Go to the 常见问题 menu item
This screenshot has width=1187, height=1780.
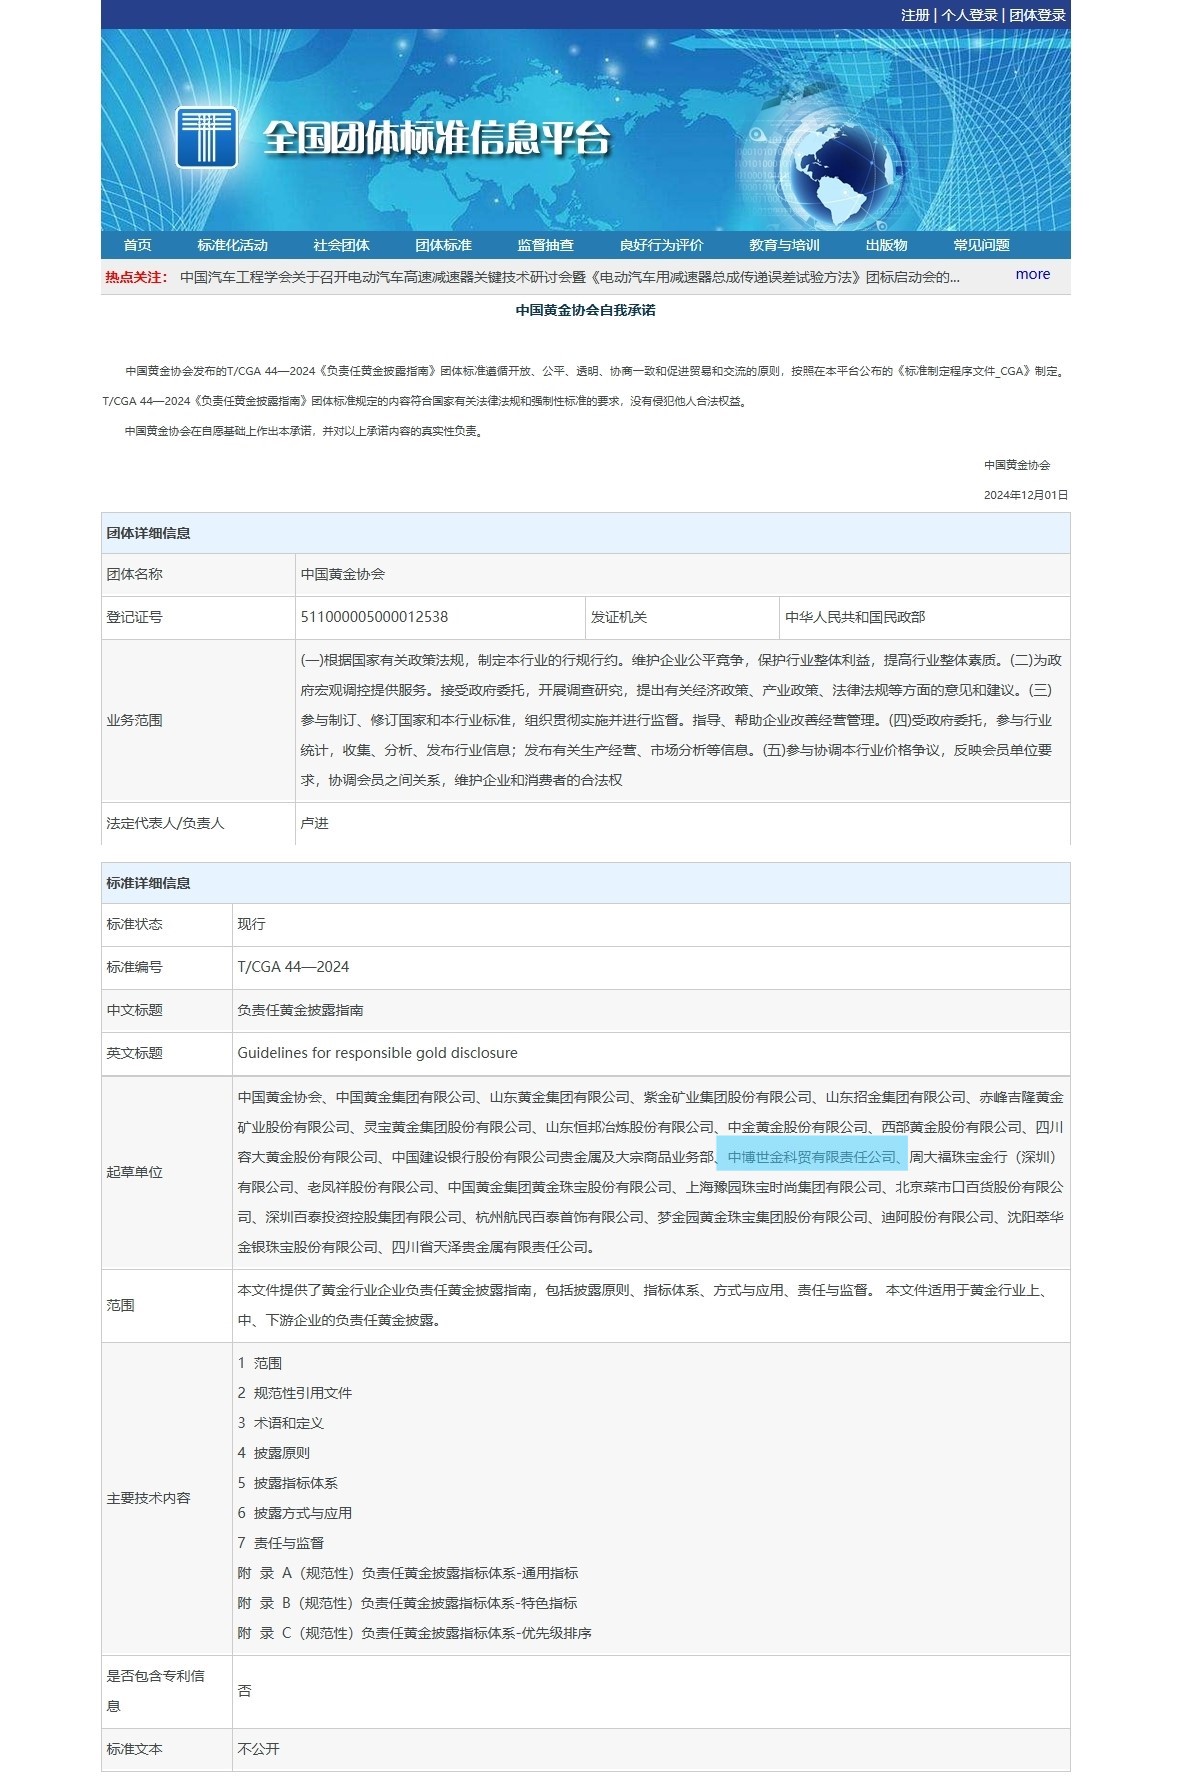[981, 245]
